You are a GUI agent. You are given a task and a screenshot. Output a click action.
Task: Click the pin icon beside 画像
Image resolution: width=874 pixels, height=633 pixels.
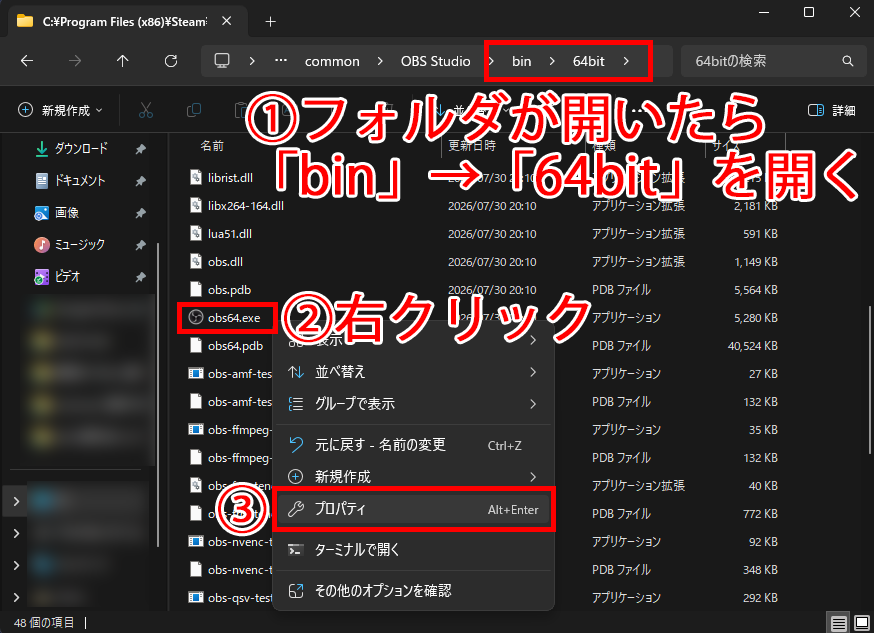pyautogui.click(x=140, y=213)
